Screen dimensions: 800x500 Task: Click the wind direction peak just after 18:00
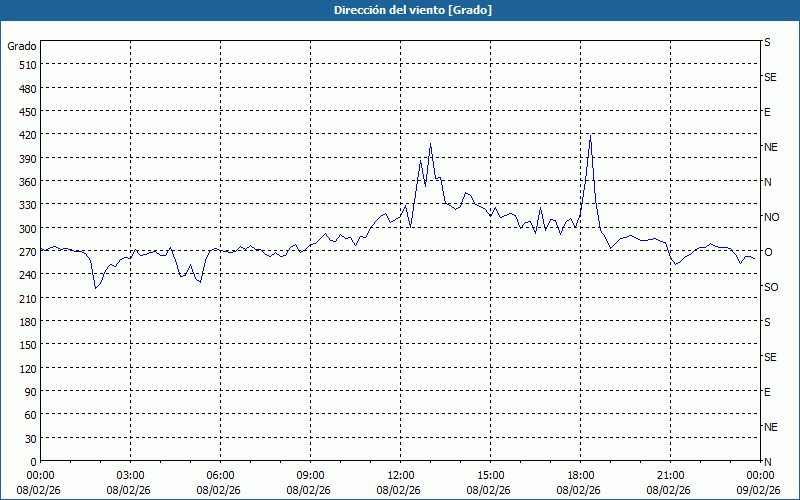tap(591, 135)
